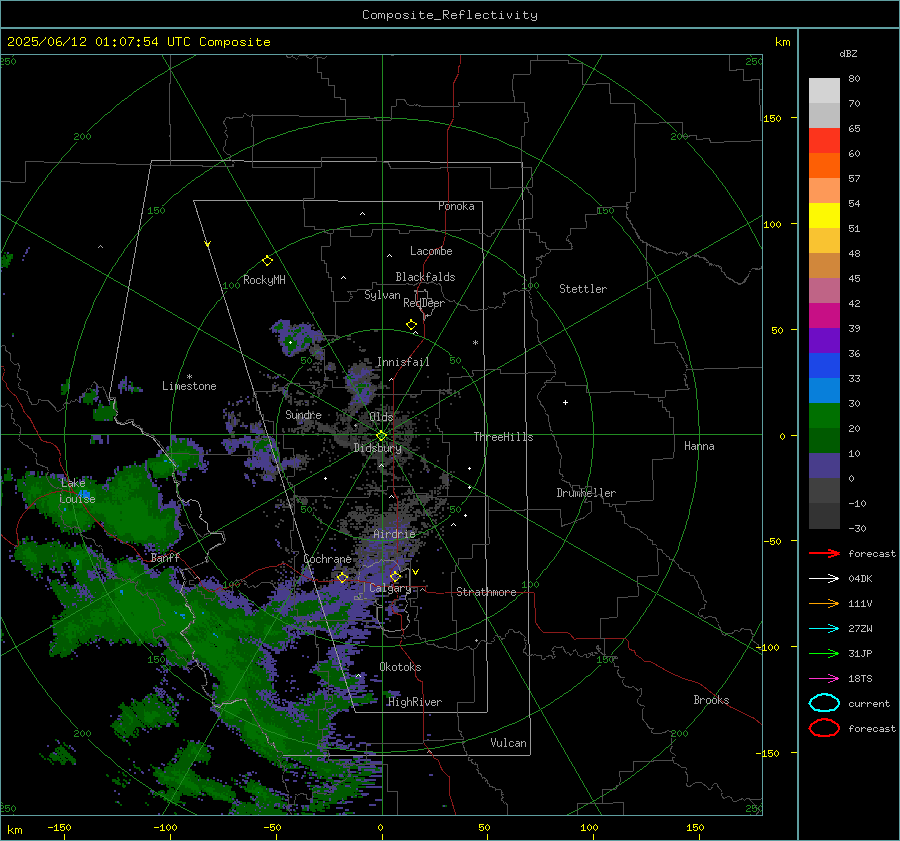Click the yellow diamond marker below RedDeer
Screen dimensions: 900x841
(x=412, y=325)
